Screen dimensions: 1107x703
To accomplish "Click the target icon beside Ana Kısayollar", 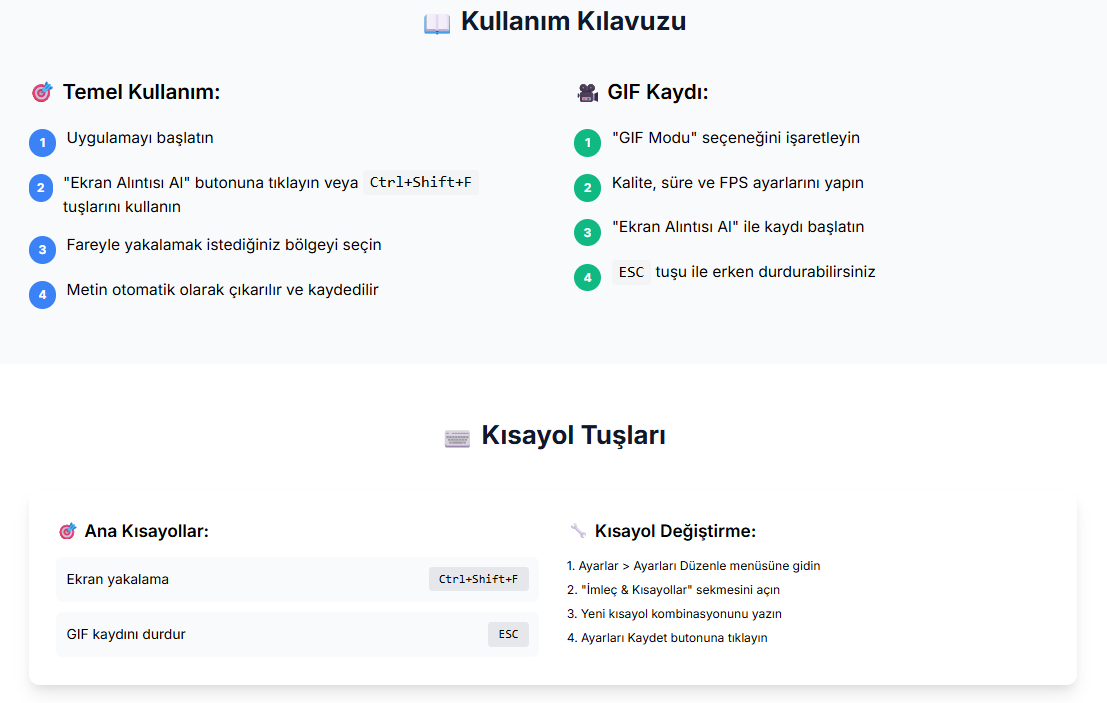I will [x=67, y=531].
